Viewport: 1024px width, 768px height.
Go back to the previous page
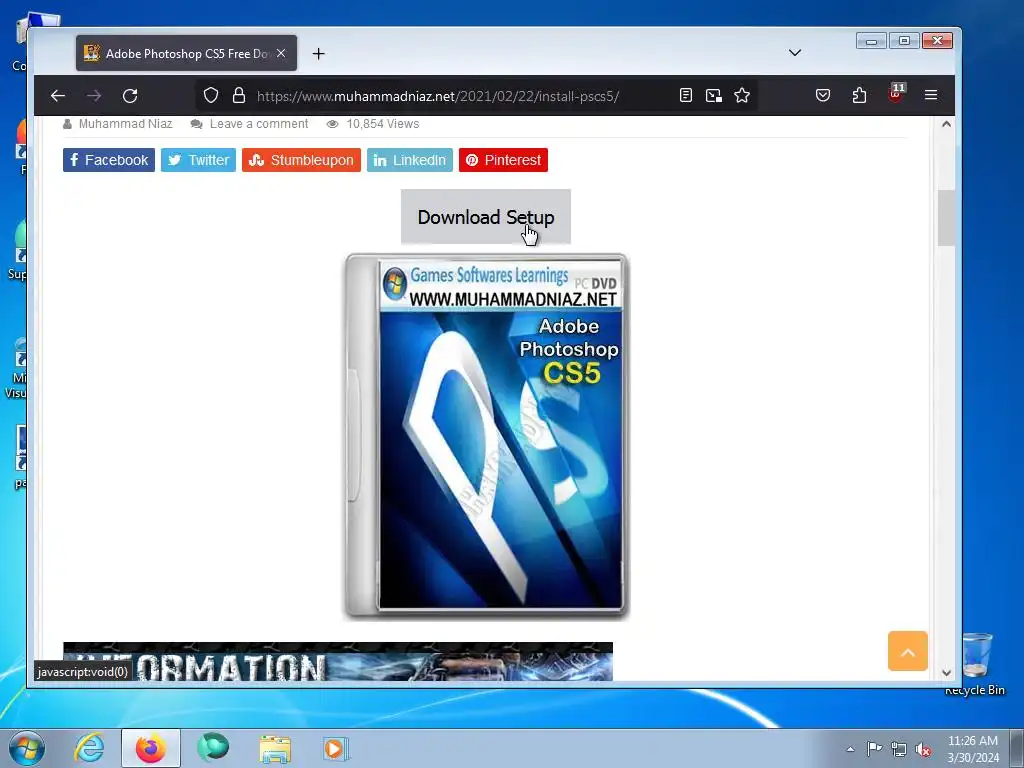pyautogui.click(x=57, y=96)
